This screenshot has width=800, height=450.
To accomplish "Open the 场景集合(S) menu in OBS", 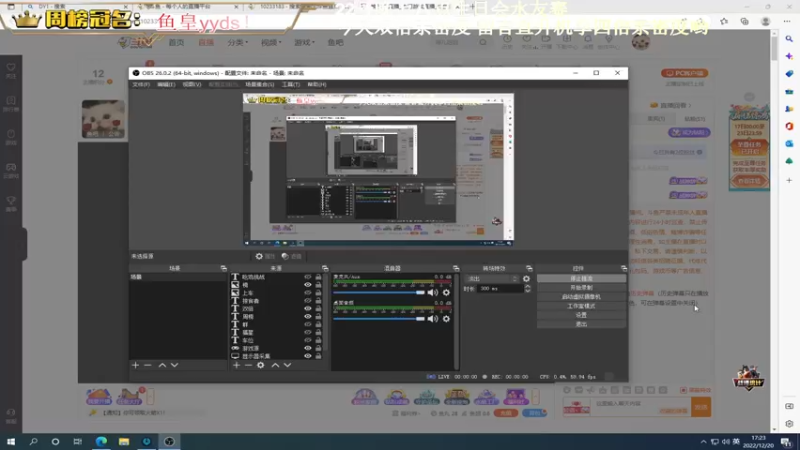I will tap(259, 84).
